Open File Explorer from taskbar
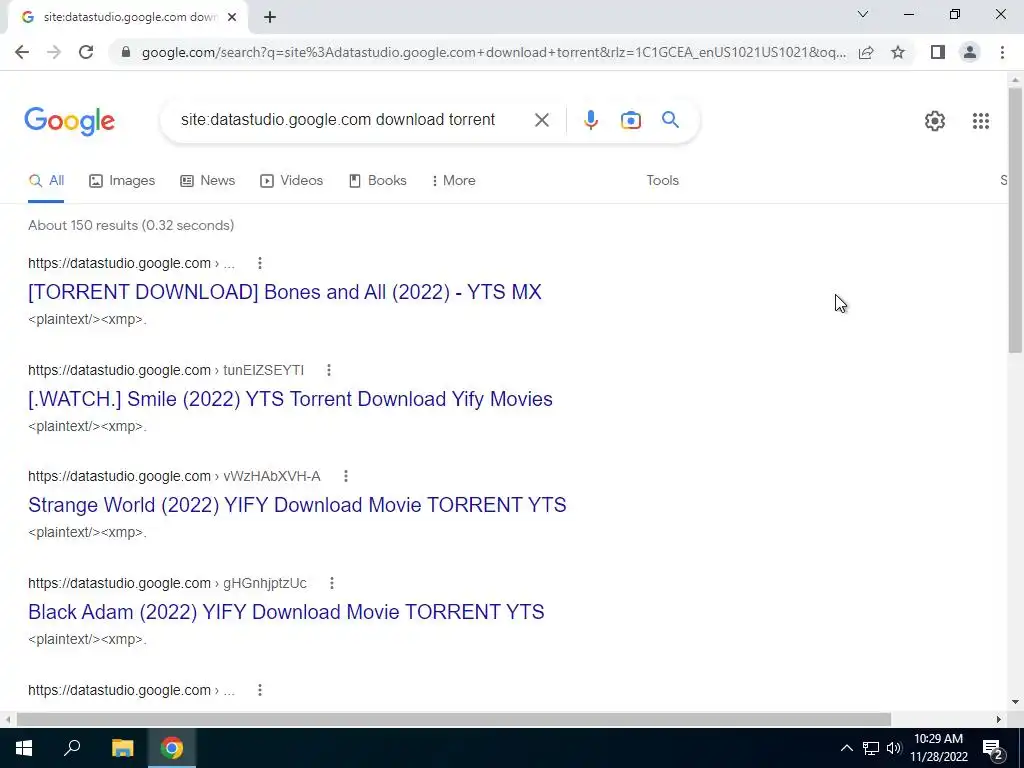This screenshot has height=768, width=1024. pyautogui.click(x=122, y=748)
